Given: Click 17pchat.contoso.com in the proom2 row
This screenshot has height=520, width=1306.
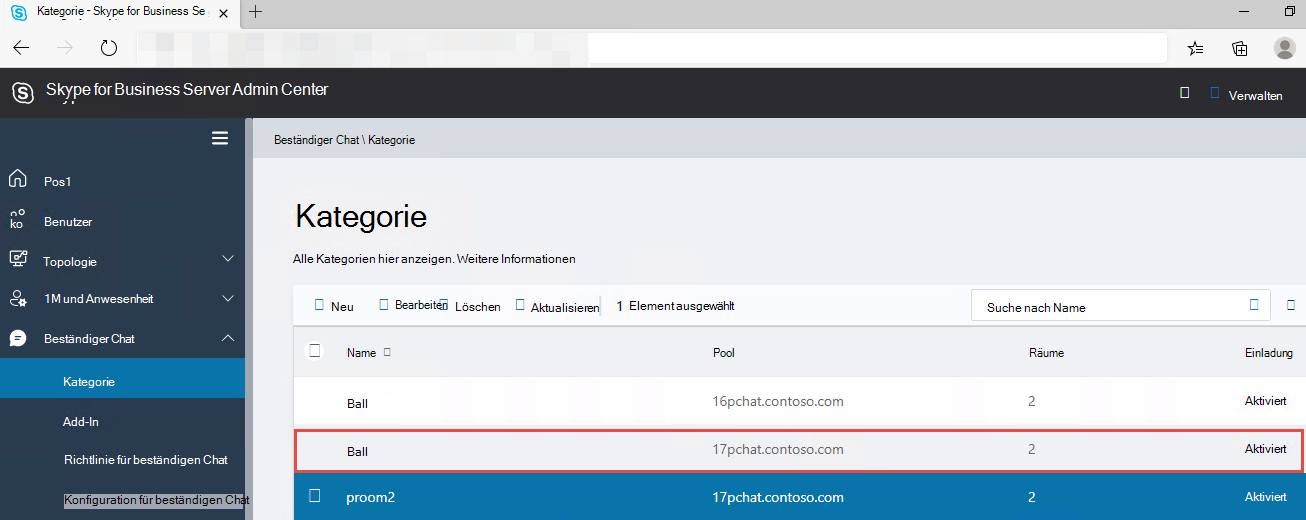Looking at the screenshot, I should click(778, 497).
